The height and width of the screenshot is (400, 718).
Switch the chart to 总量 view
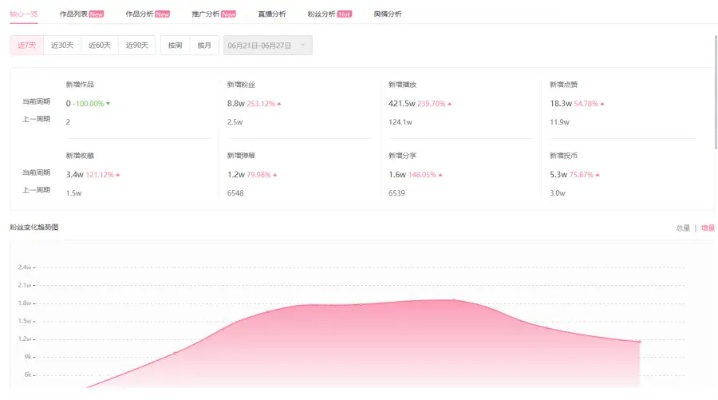683,228
